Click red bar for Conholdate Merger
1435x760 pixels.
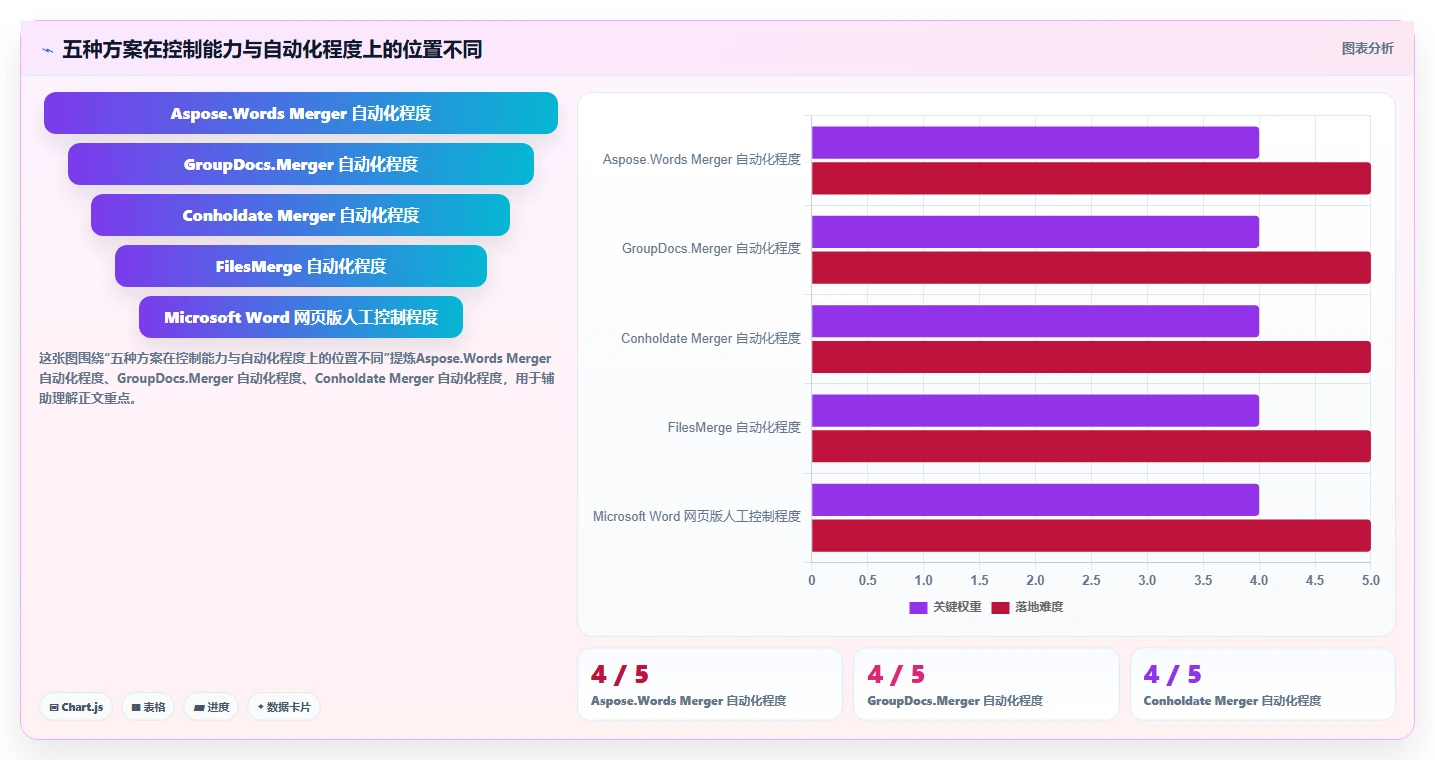pyautogui.click(x=1091, y=357)
